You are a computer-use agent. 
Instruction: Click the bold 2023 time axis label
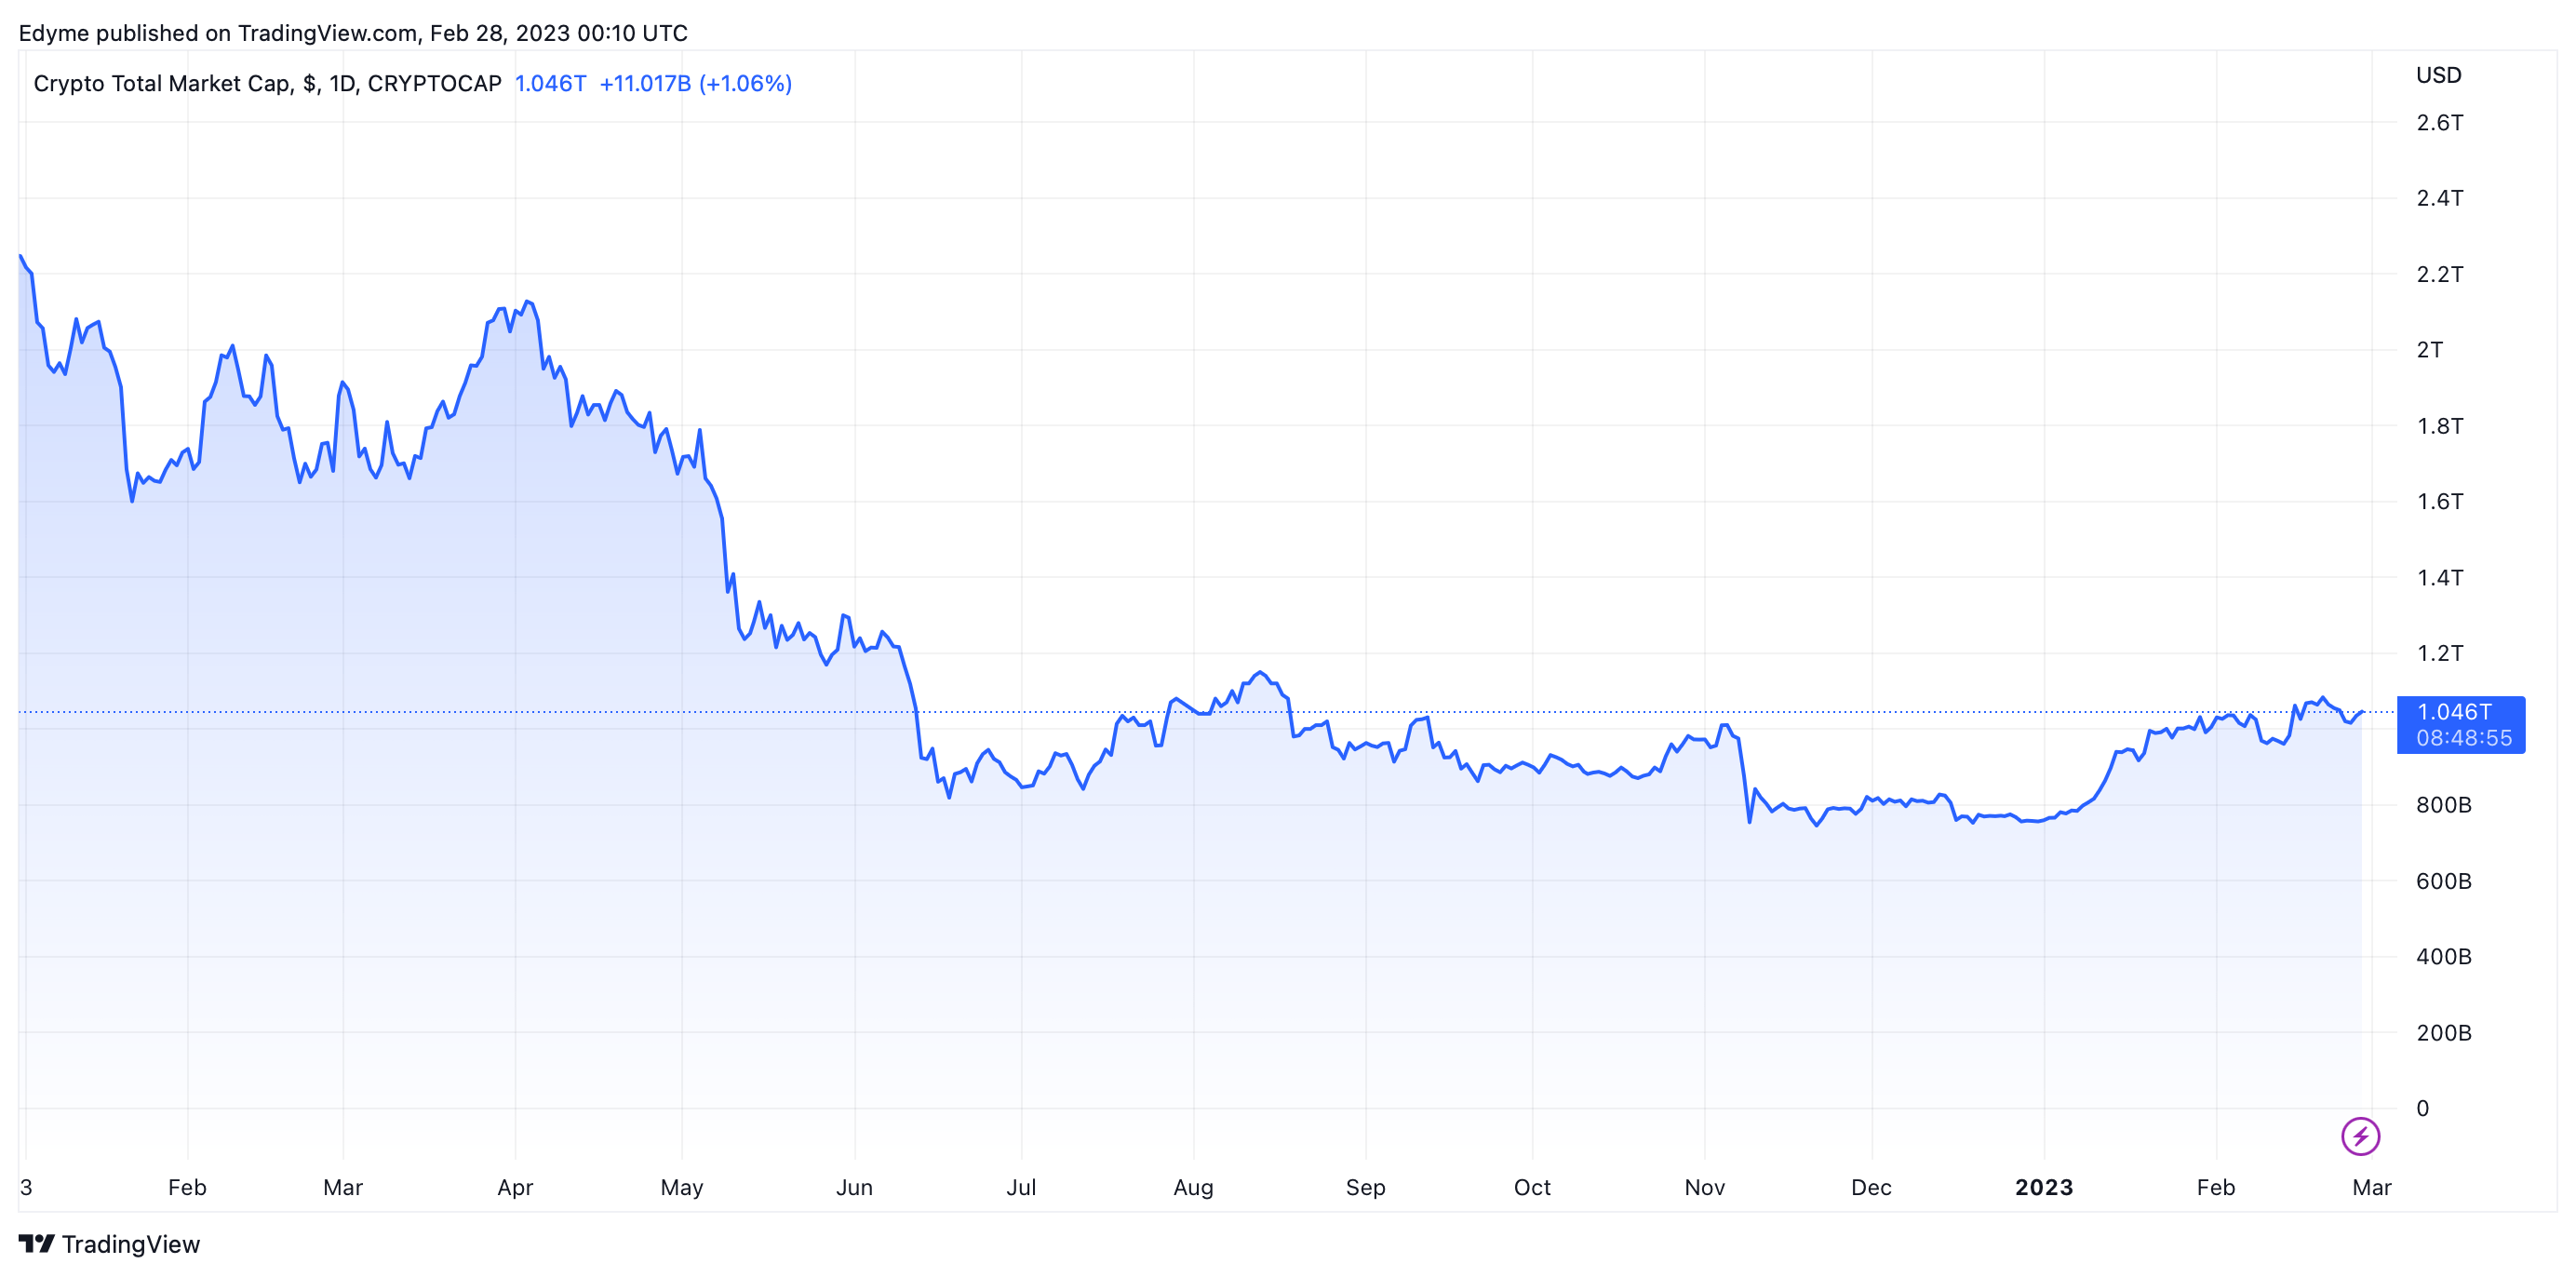[x=2043, y=1187]
